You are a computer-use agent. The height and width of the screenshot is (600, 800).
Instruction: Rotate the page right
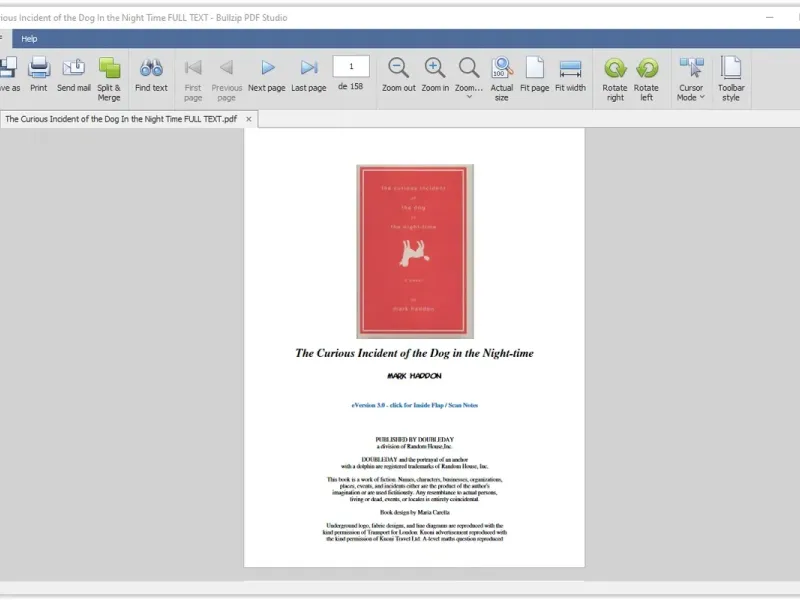point(615,79)
